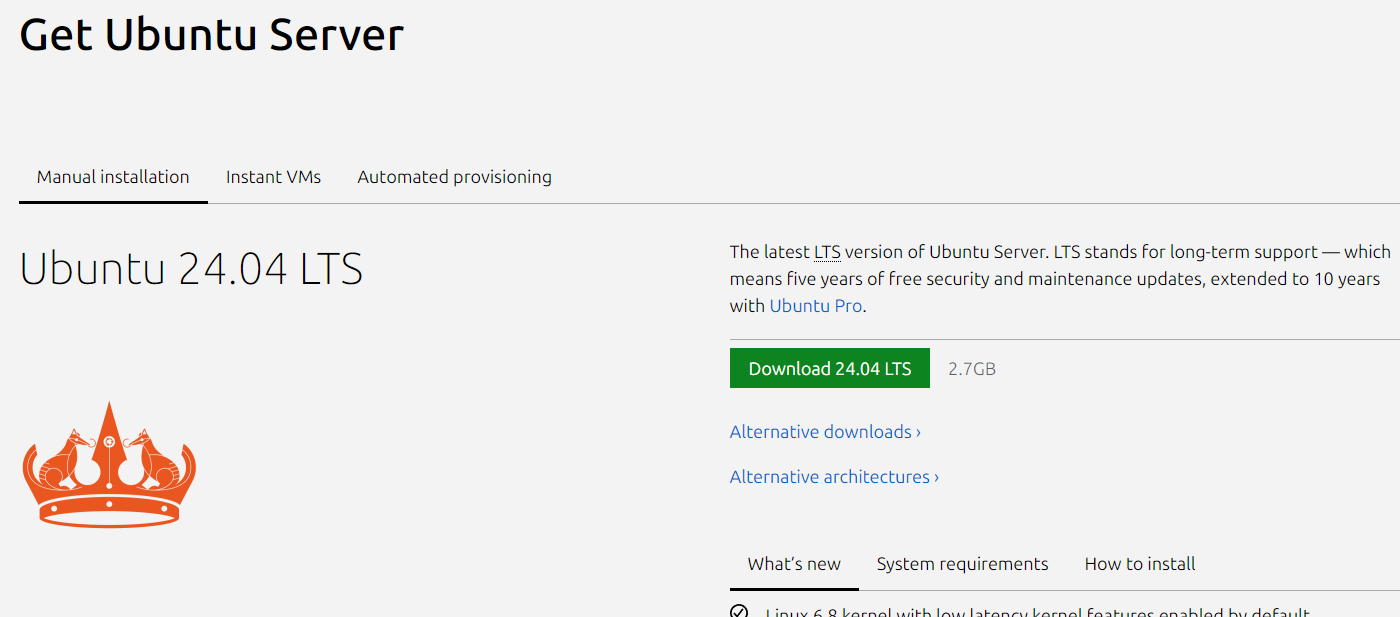The image size is (1400, 617).
Task: Select the Automated provisioning tab
Action: [454, 177]
